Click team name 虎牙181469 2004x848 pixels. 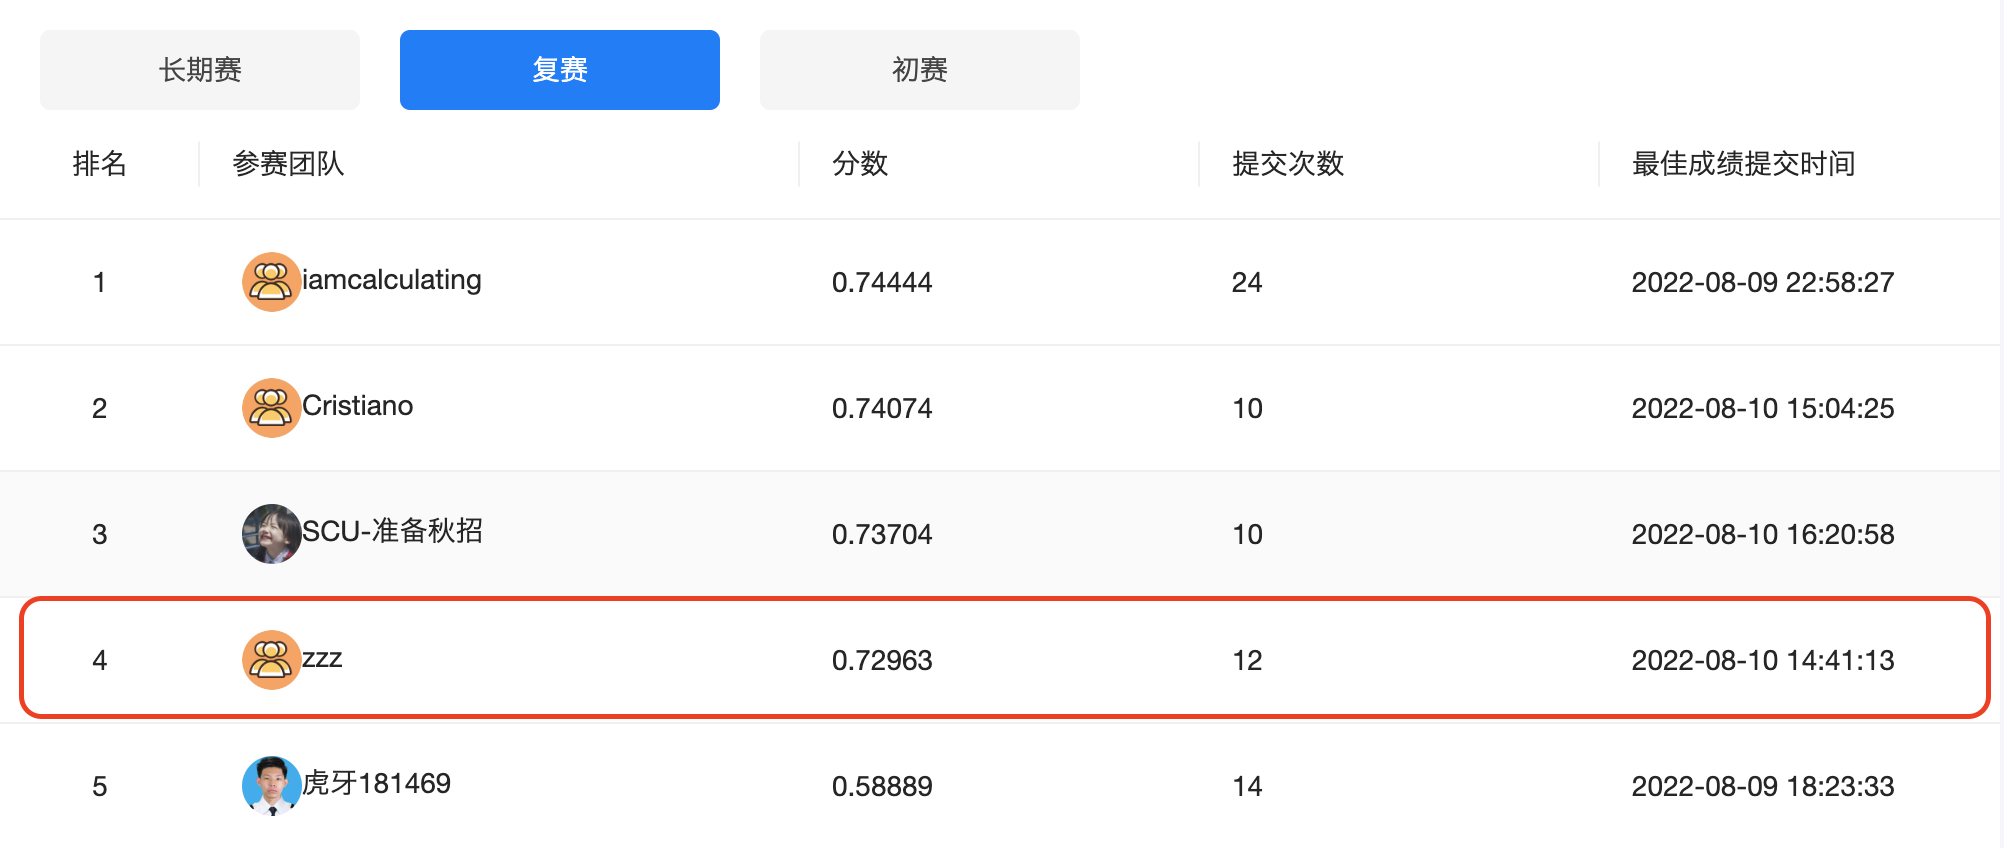(377, 783)
